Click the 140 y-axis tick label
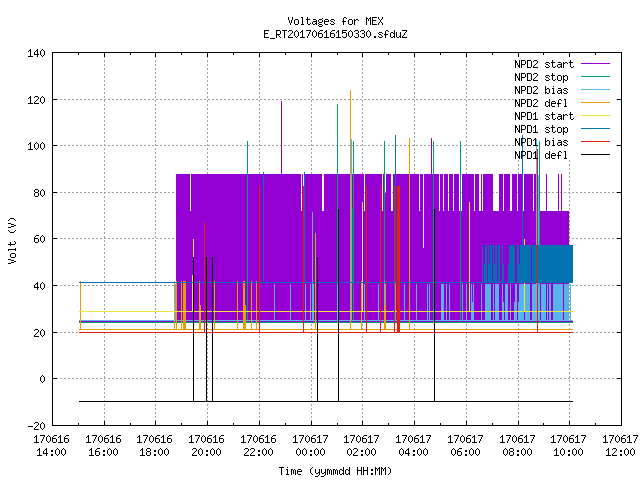 pos(36,53)
